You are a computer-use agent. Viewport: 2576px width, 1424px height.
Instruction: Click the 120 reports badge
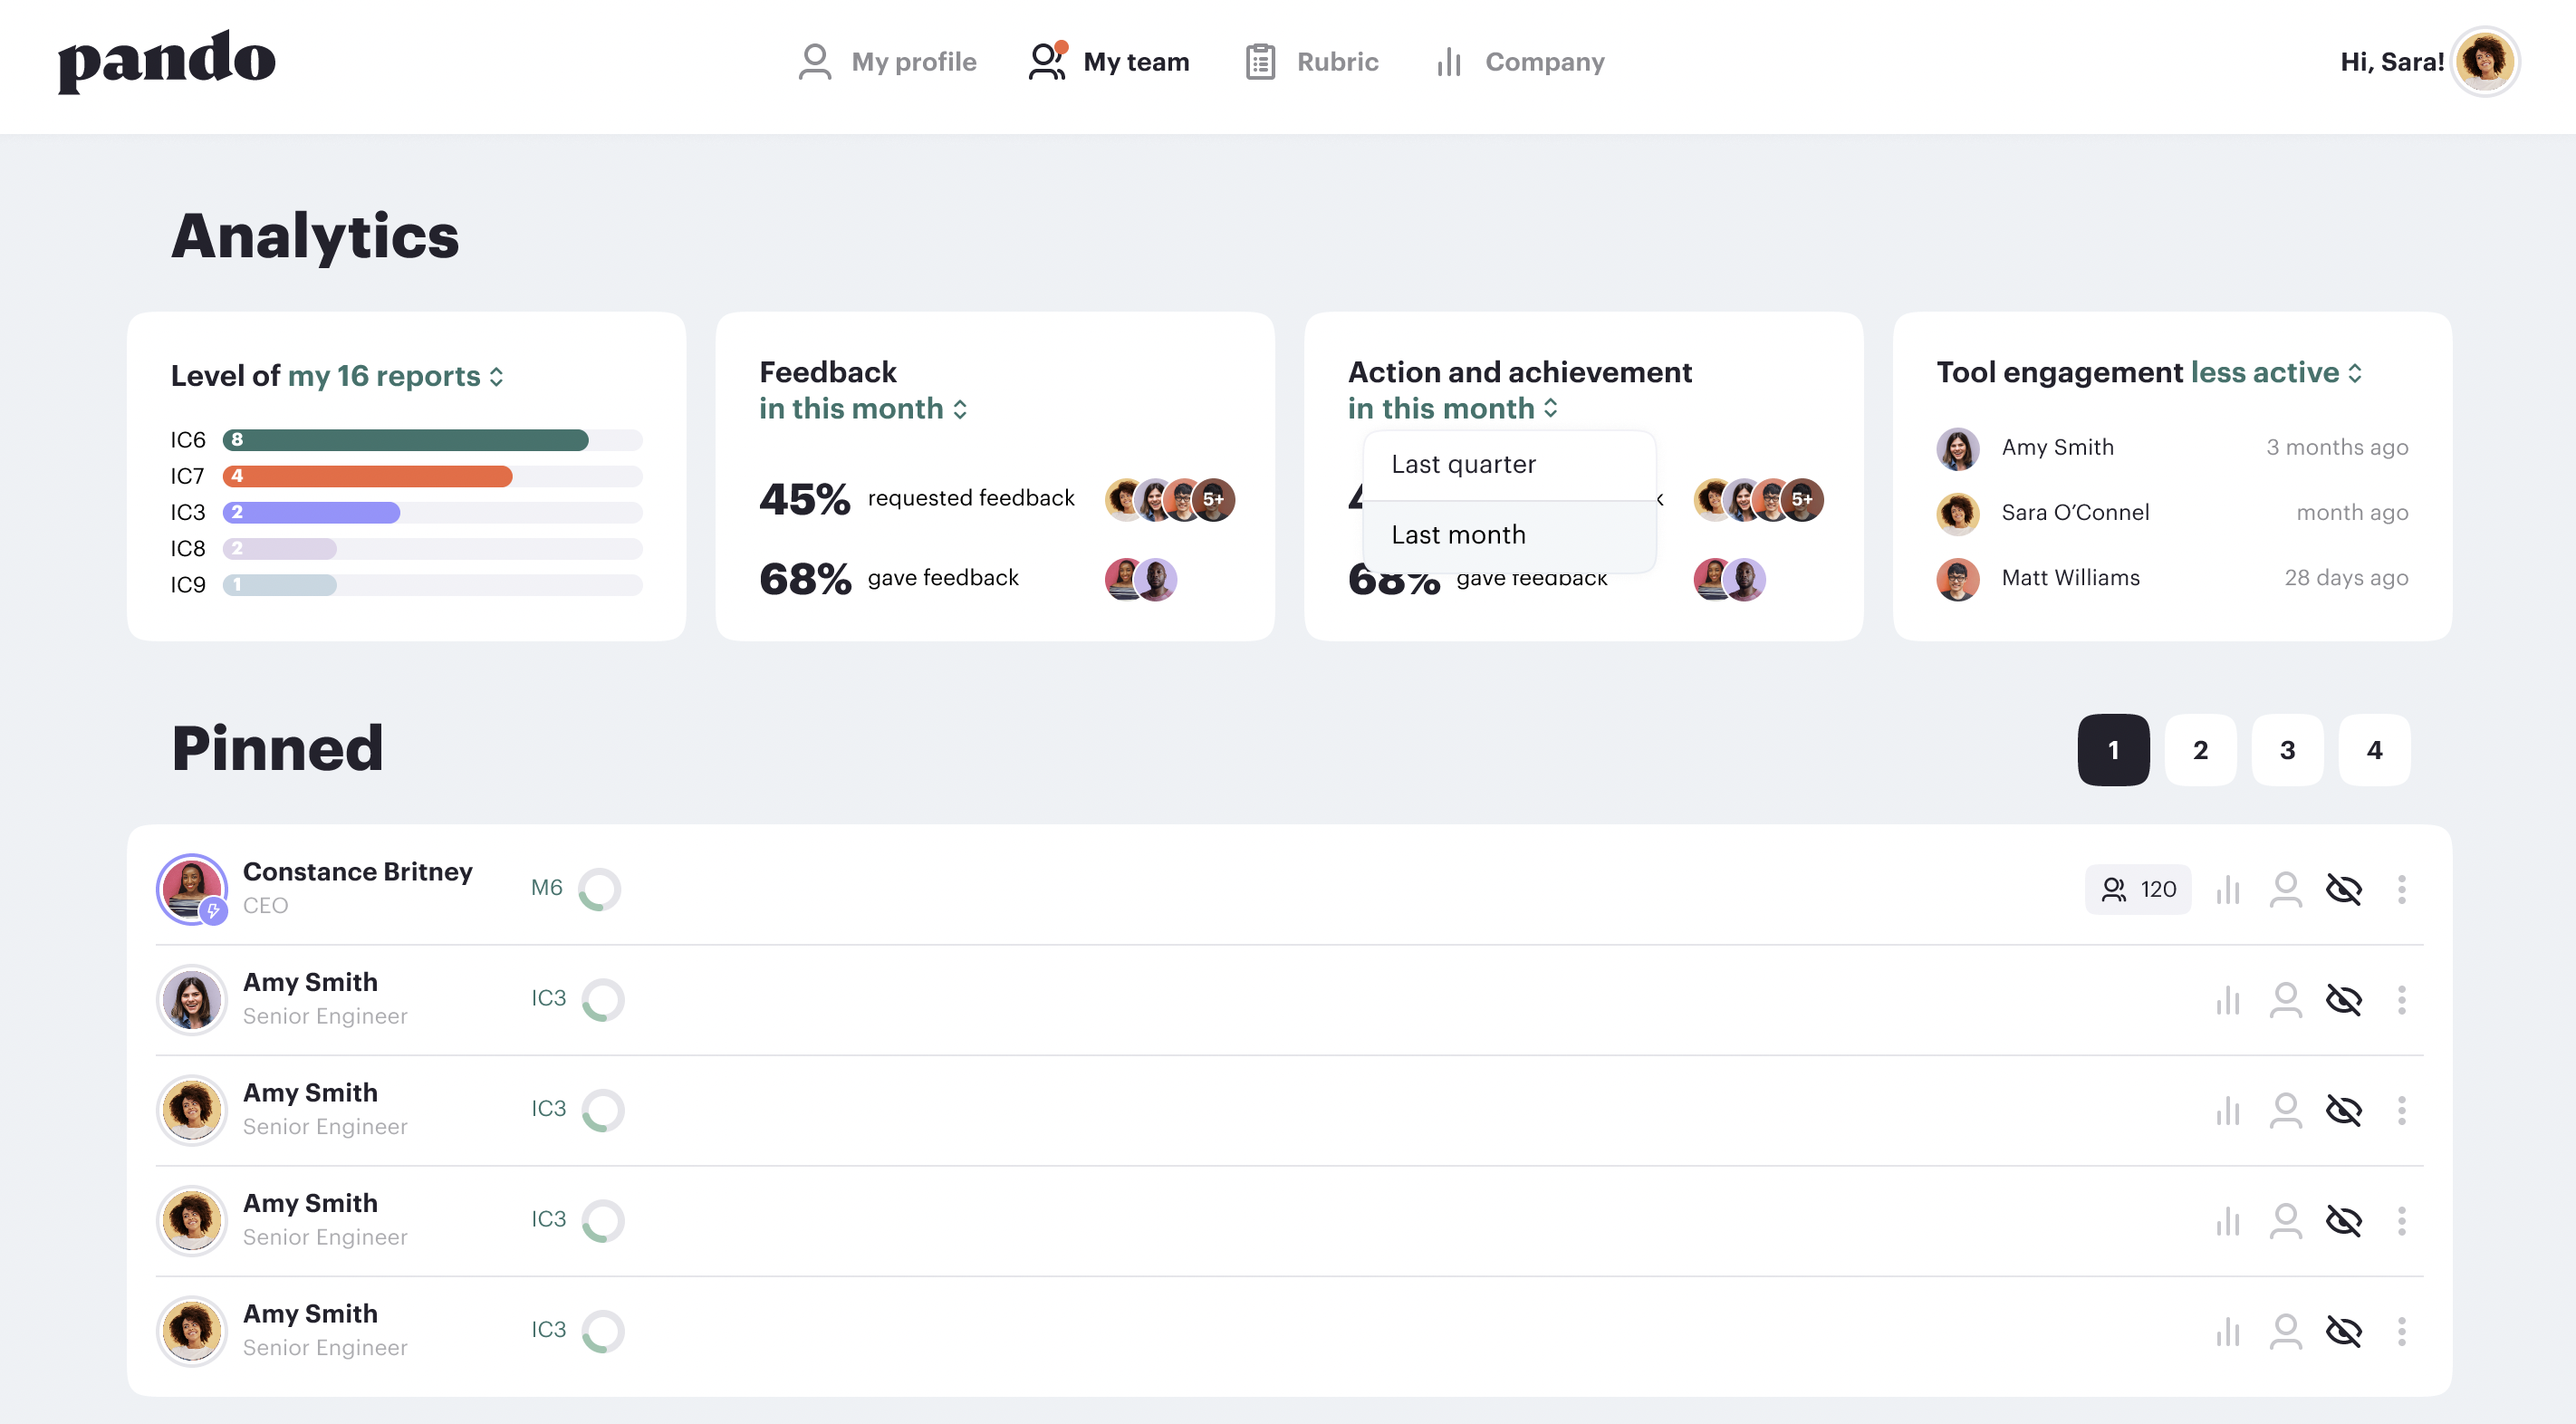pyautogui.click(x=2137, y=889)
